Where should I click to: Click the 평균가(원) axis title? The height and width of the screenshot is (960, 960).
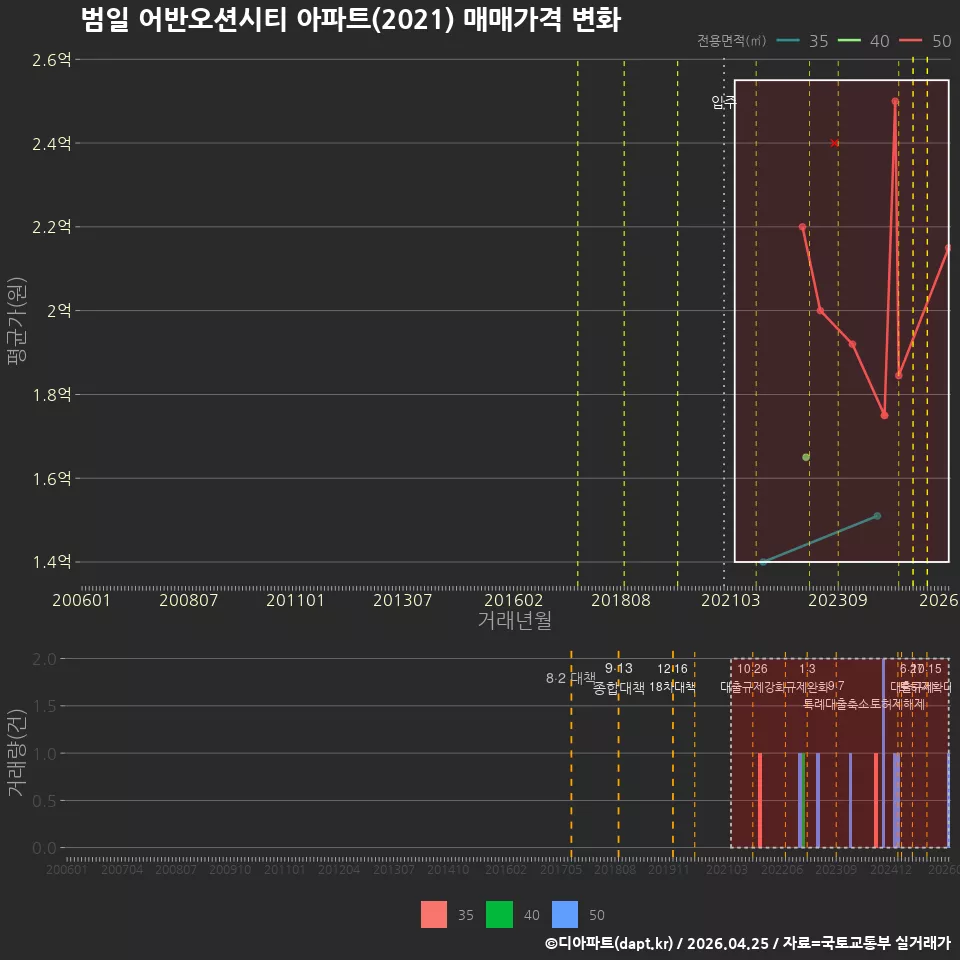pos(17,321)
